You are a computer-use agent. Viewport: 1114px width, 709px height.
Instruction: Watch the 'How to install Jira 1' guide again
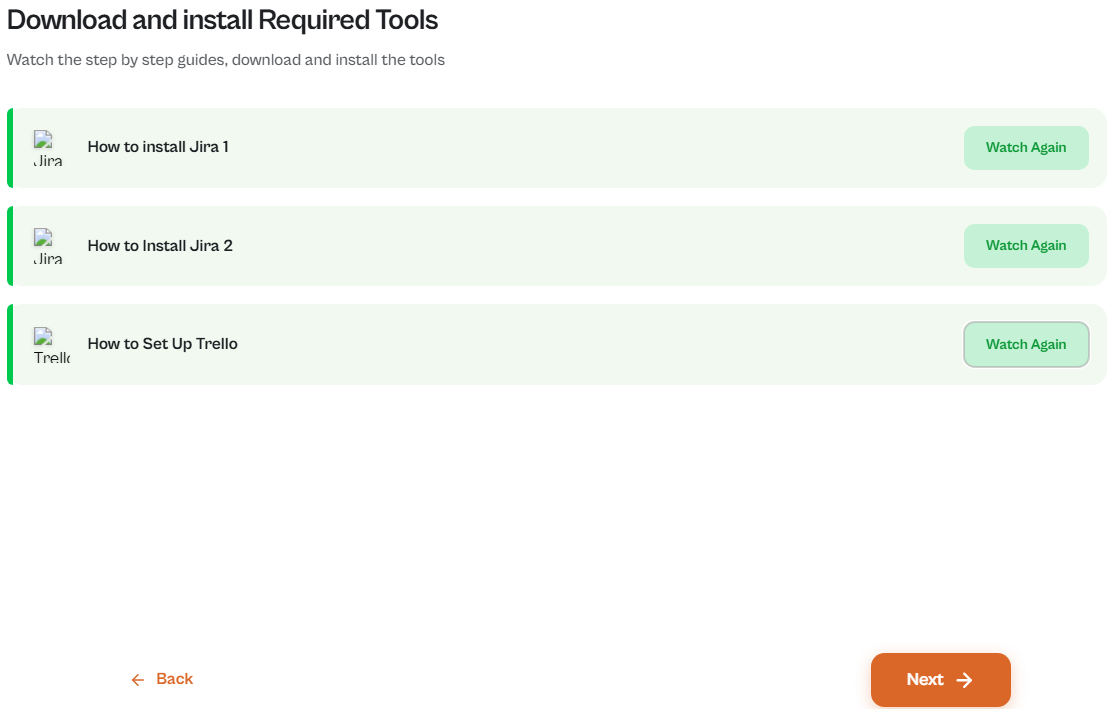[1026, 148]
